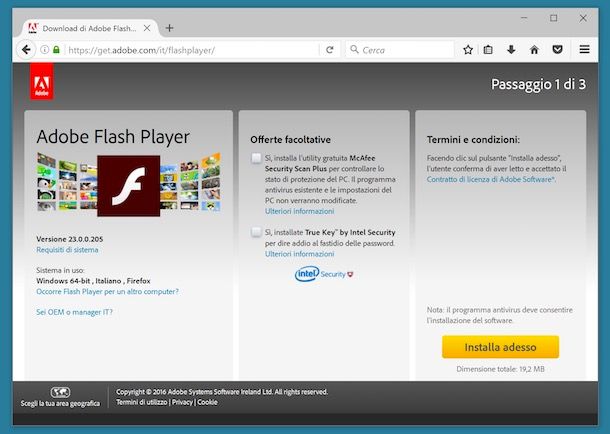Open Cookie footer link
The width and height of the screenshot is (610, 434).
(x=207, y=402)
